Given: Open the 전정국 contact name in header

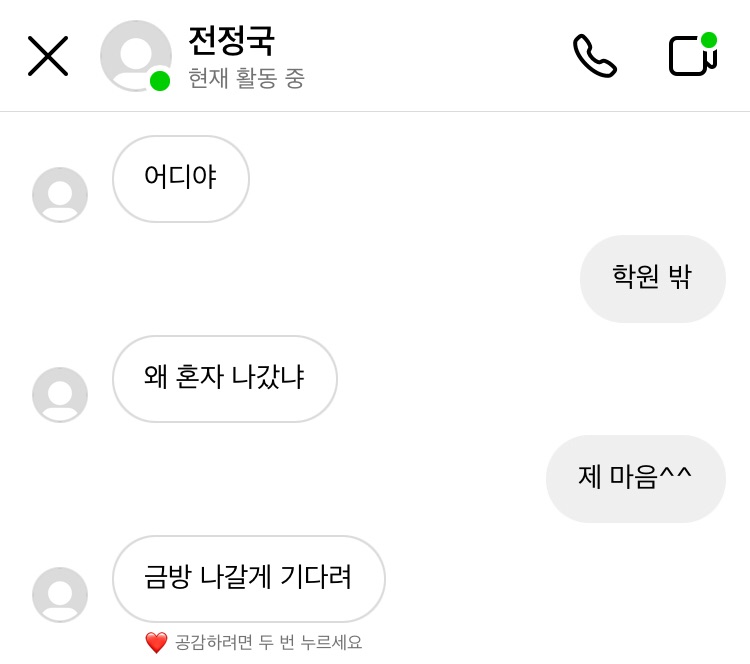Looking at the screenshot, I should [x=231, y=40].
